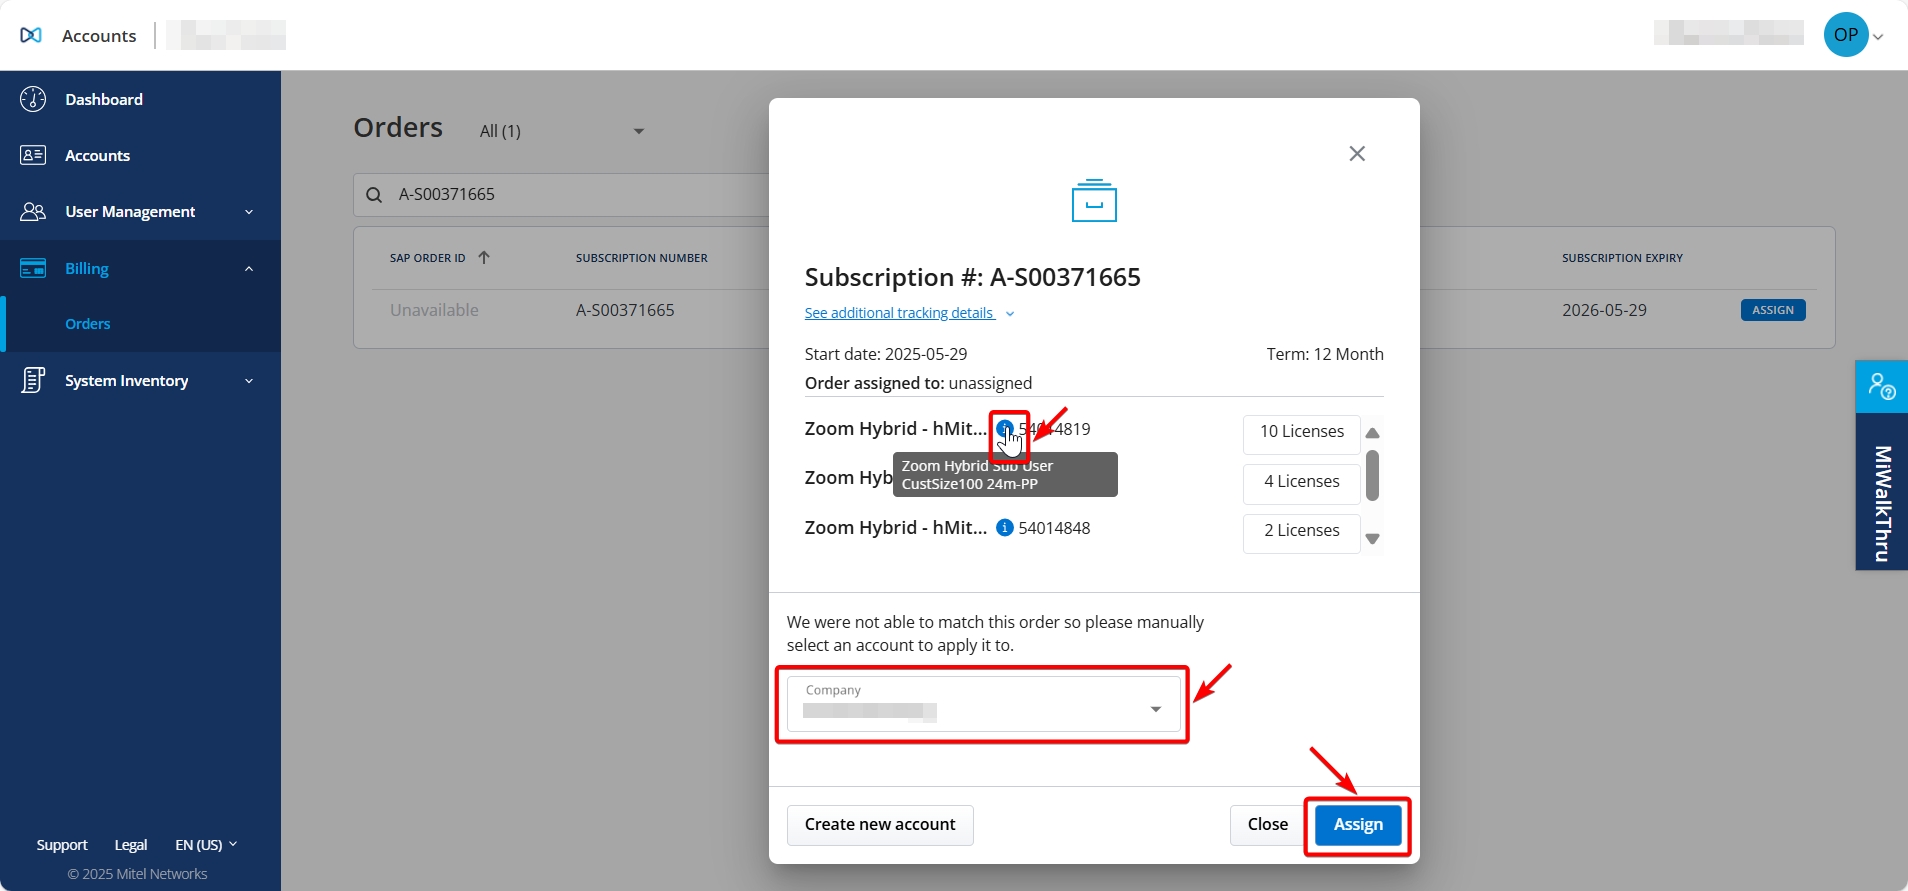Expand the System Inventory chevron
The height and width of the screenshot is (891, 1908).
(249, 381)
